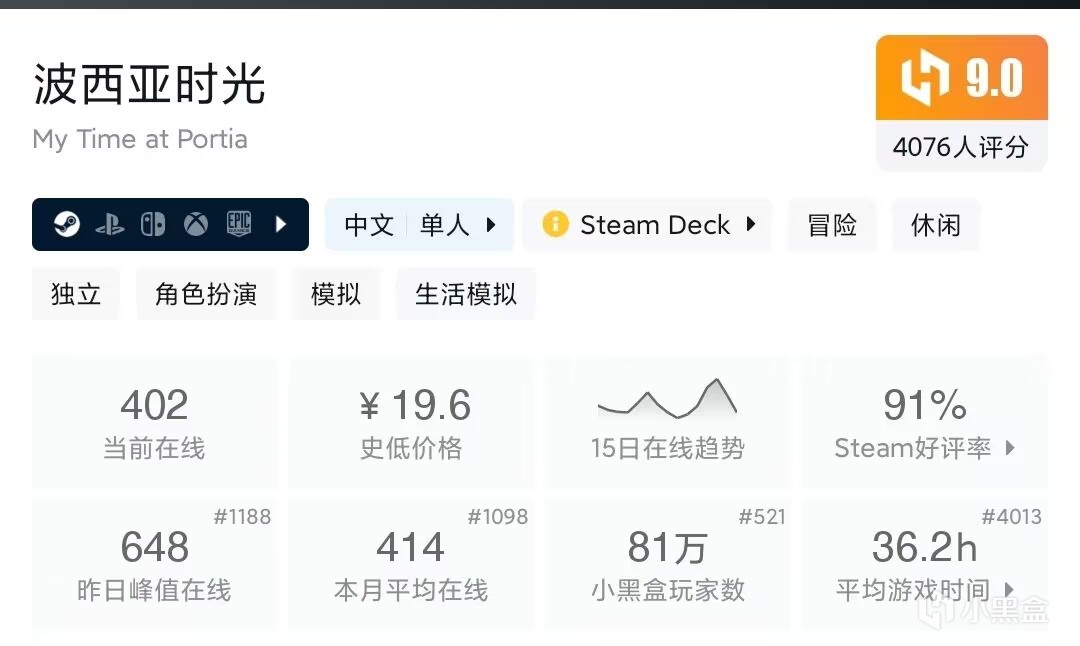Screen dimensions: 1080x646
Task: Click the Xiaoheihe logo in rating badge
Action: (922, 81)
